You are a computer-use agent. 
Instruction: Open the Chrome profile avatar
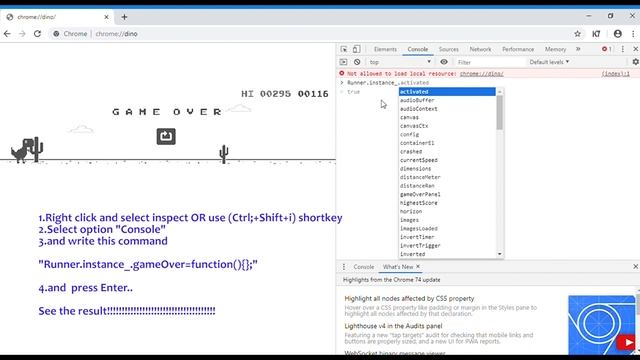pyautogui.click(x=618, y=34)
